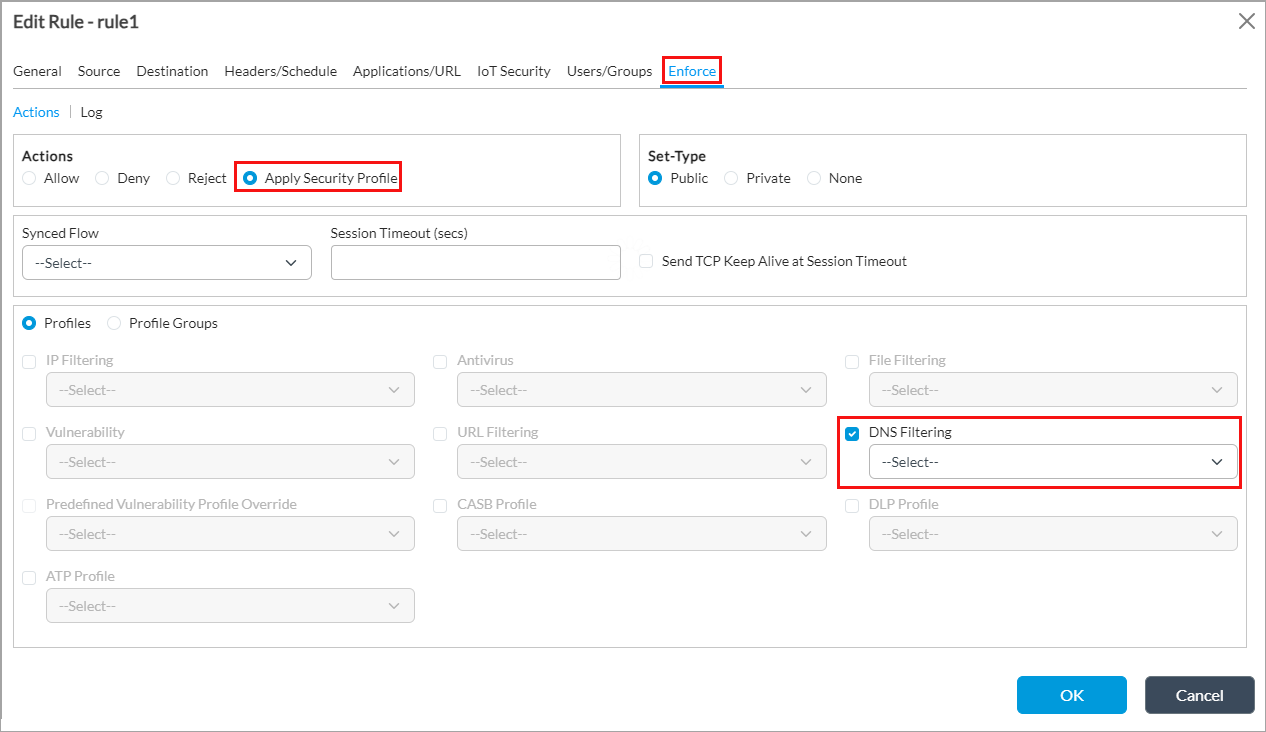This screenshot has height=732, width=1266.
Task: Set the Set-Type to None
Action: point(814,178)
